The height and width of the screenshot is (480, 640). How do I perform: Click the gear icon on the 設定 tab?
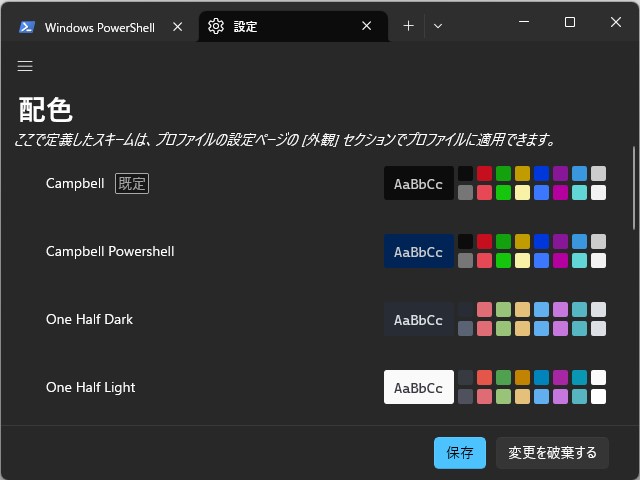[x=216, y=26]
